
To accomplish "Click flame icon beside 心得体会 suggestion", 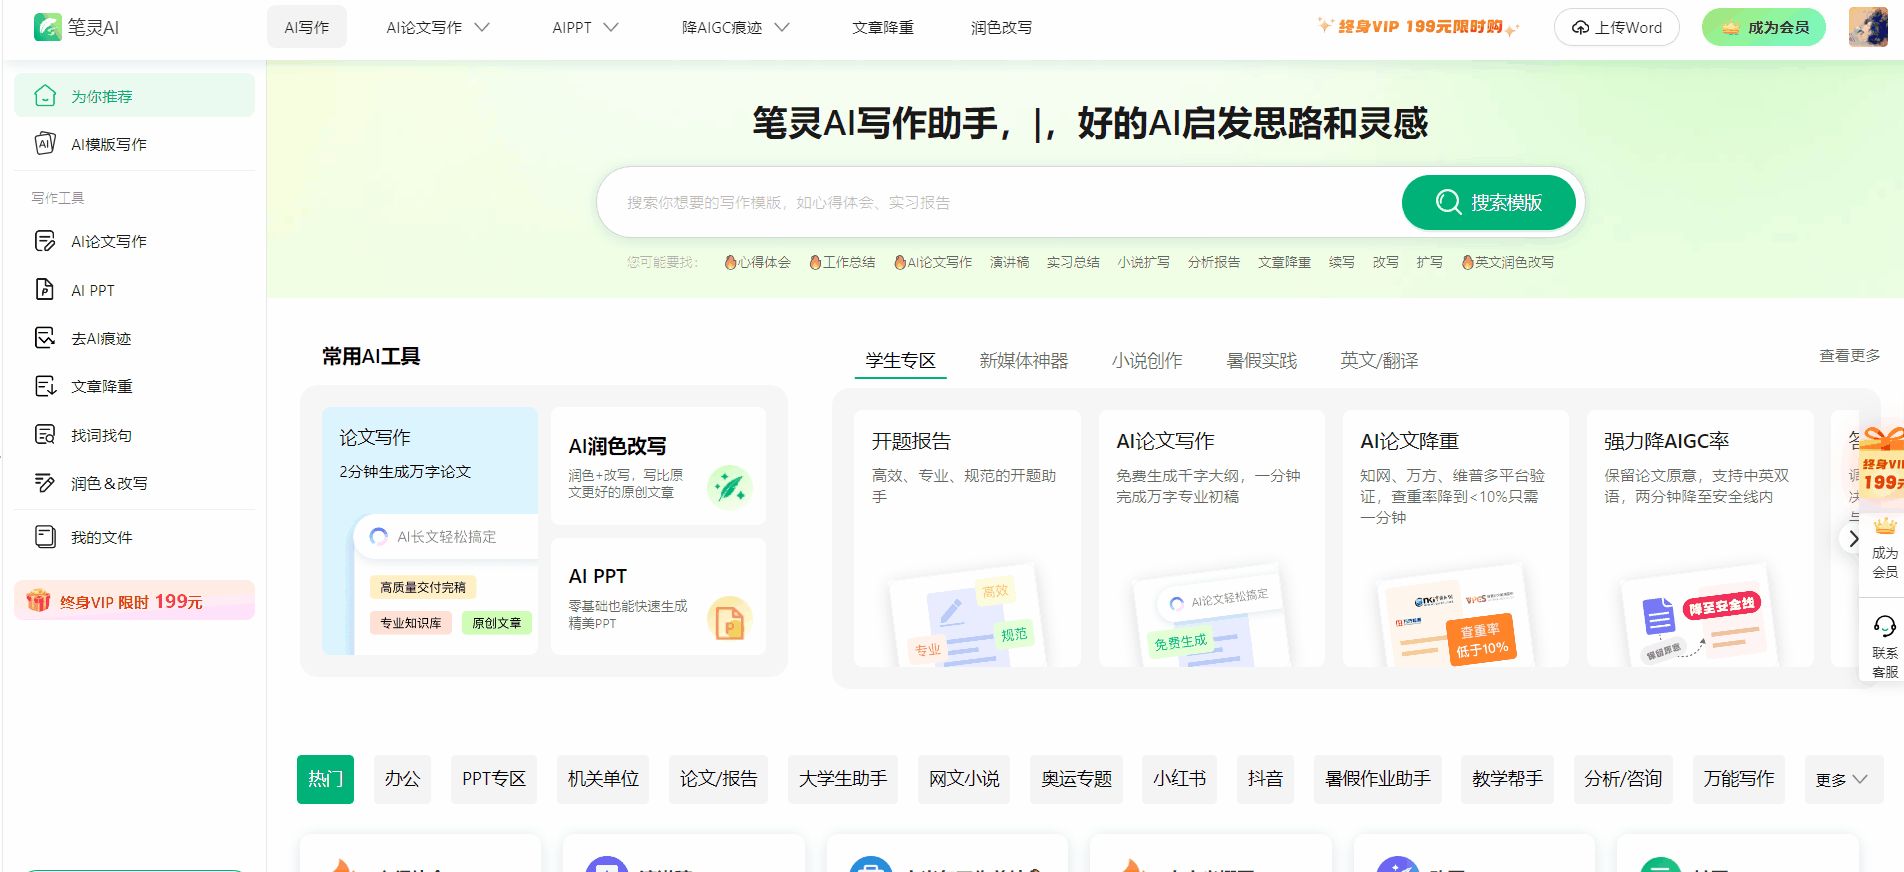I will [730, 262].
